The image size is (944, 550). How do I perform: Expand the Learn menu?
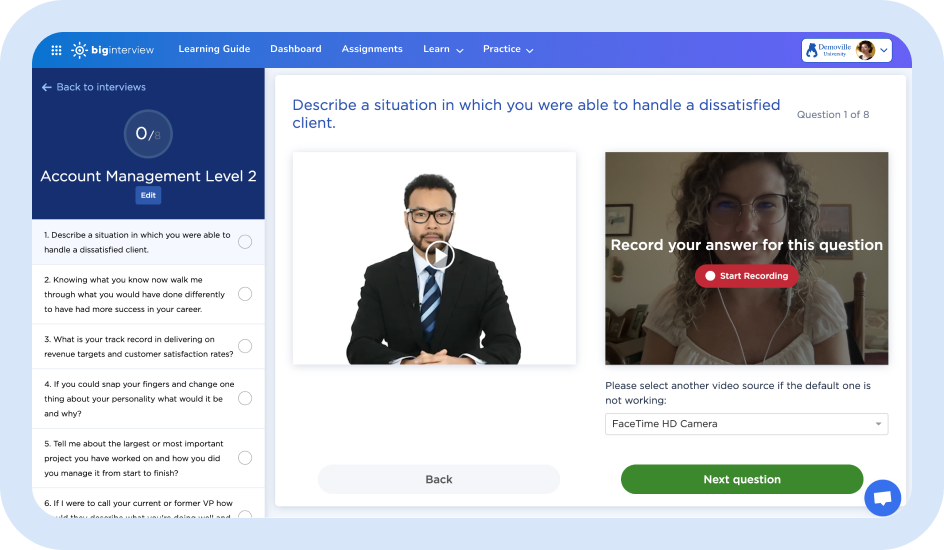(x=443, y=49)
